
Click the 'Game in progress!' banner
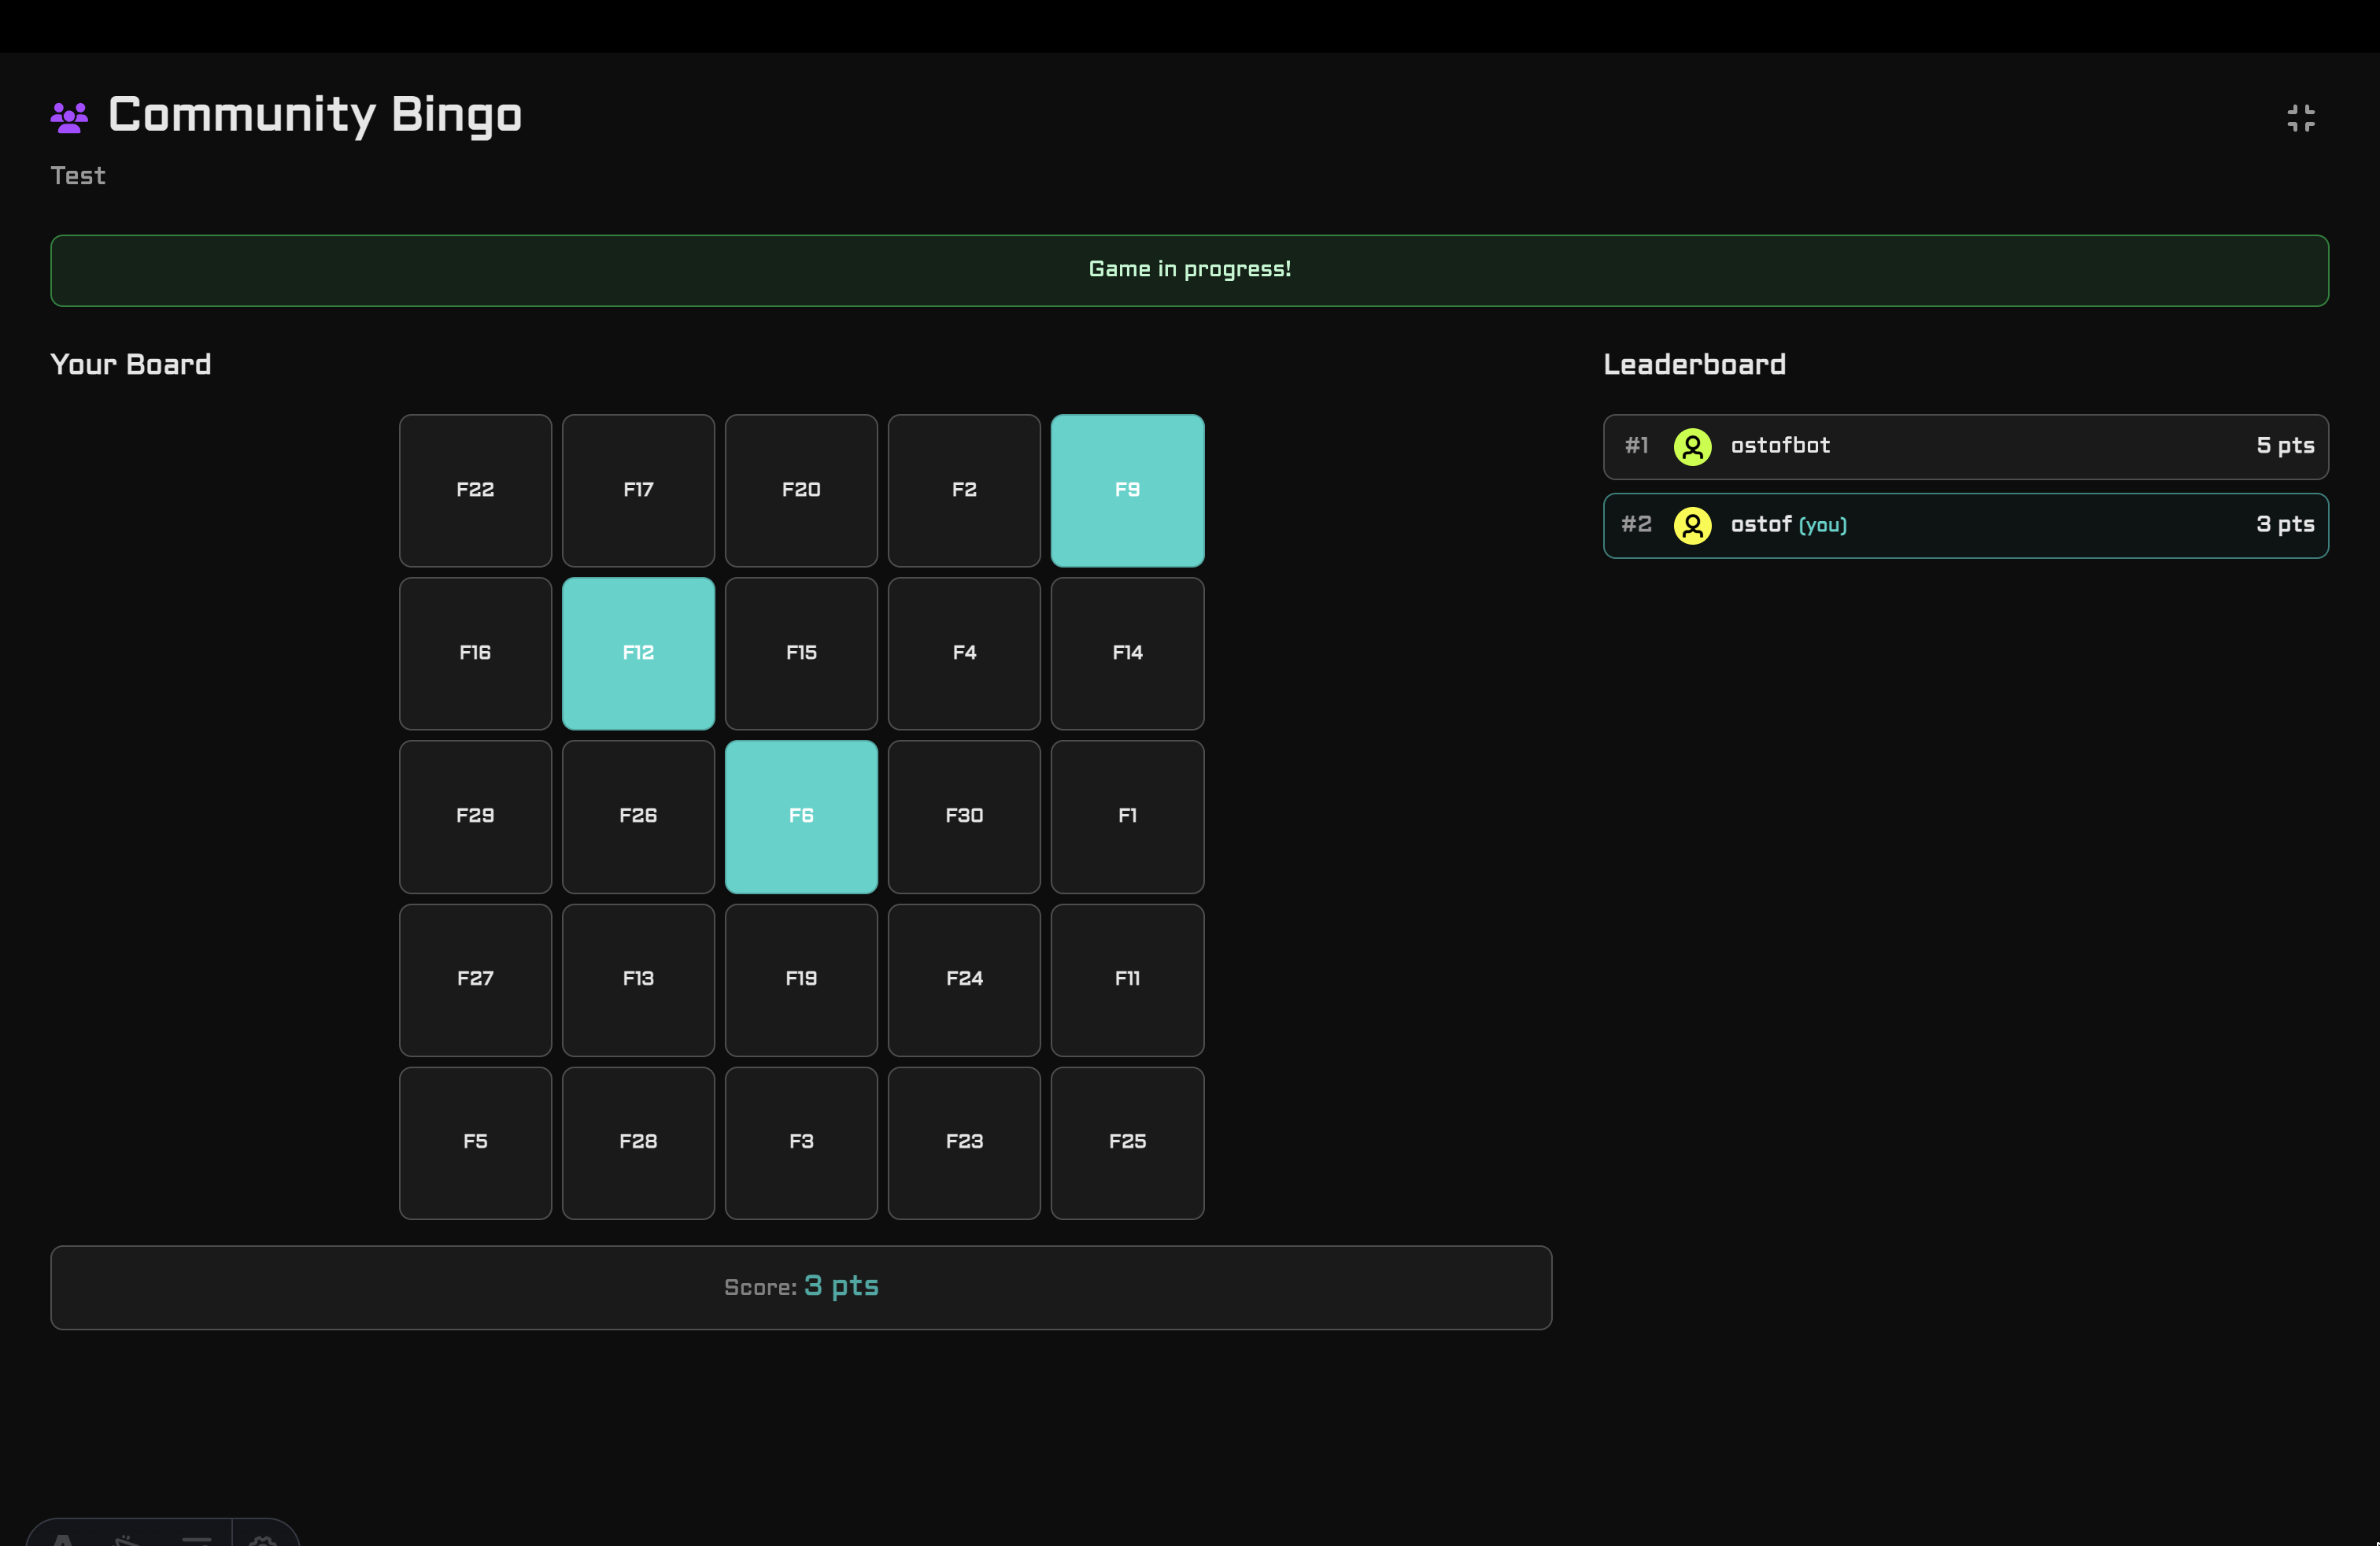pos(1190,269)
